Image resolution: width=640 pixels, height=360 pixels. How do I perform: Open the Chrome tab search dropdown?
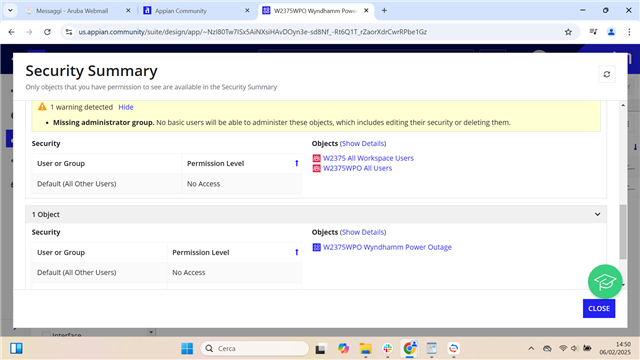point(10,11)
